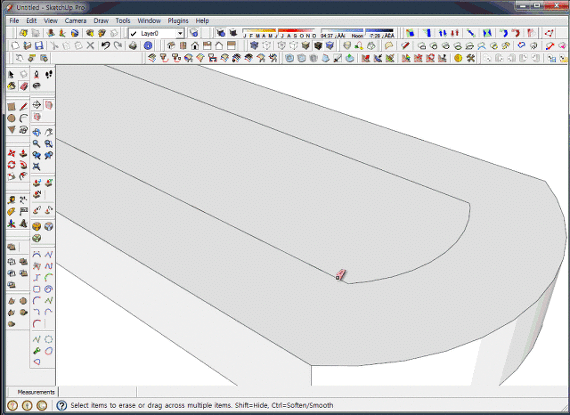Open the Window menu
The image size is (570, 415).
click(x=149, y=21)
